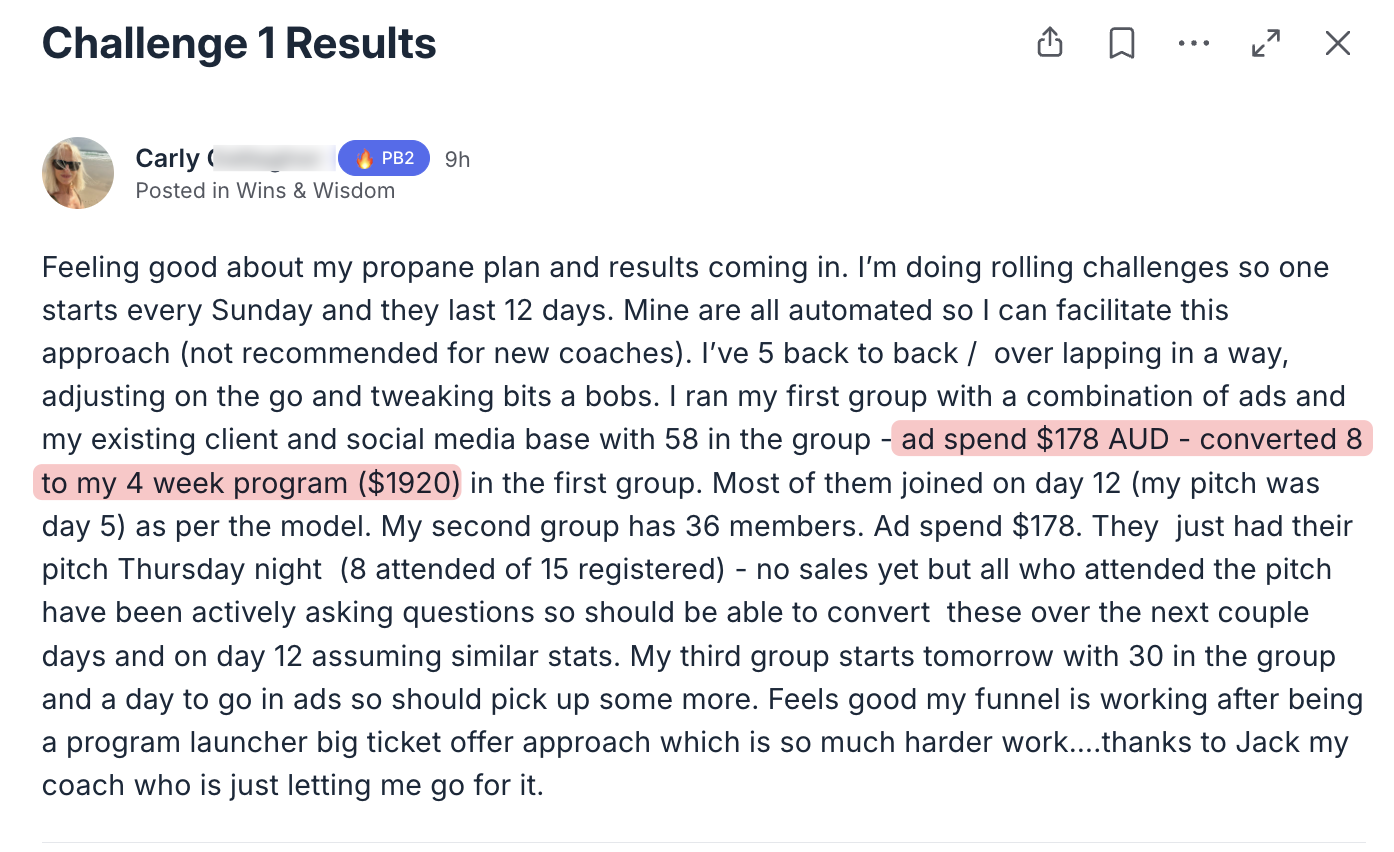Image resolution: width=1394 pixels, height=852 pixels.
Task: Go to the Wins & Wisdom category
Action: click(x=315, y=191)
